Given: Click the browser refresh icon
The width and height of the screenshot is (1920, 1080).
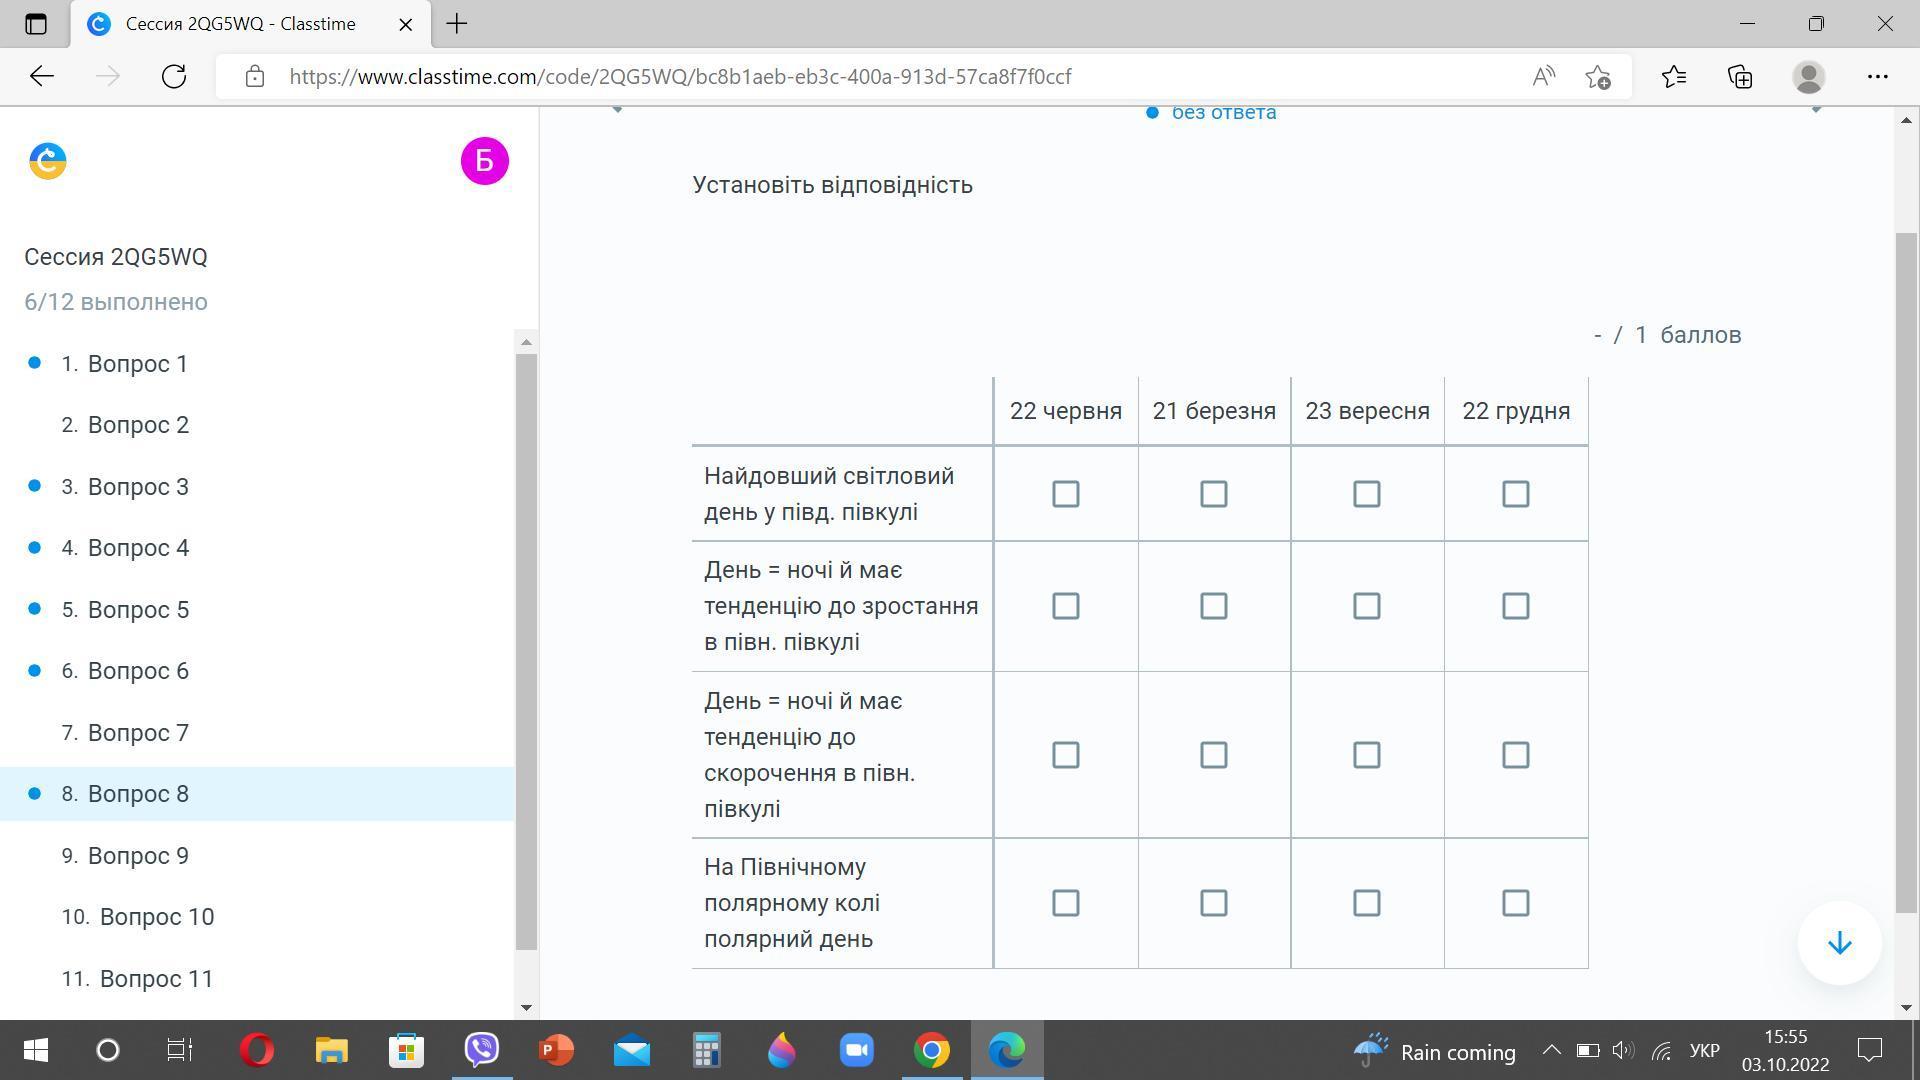Looking at the screenshot, I should 174,76.
